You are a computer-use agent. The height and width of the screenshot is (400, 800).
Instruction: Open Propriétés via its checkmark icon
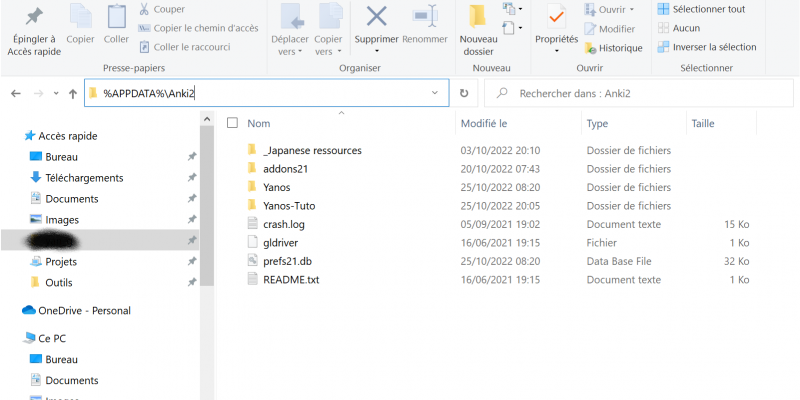pyautogui.click(x=556, y=17)
